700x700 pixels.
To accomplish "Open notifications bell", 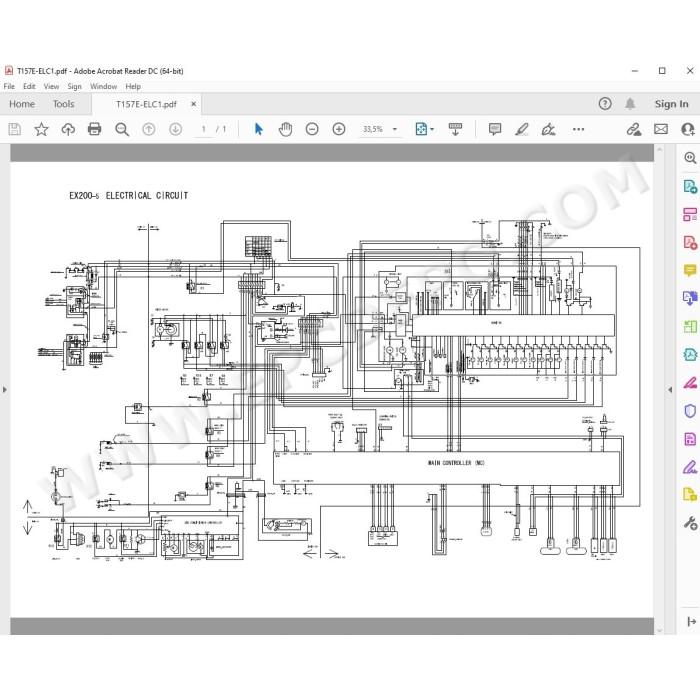I will (630, 104).
